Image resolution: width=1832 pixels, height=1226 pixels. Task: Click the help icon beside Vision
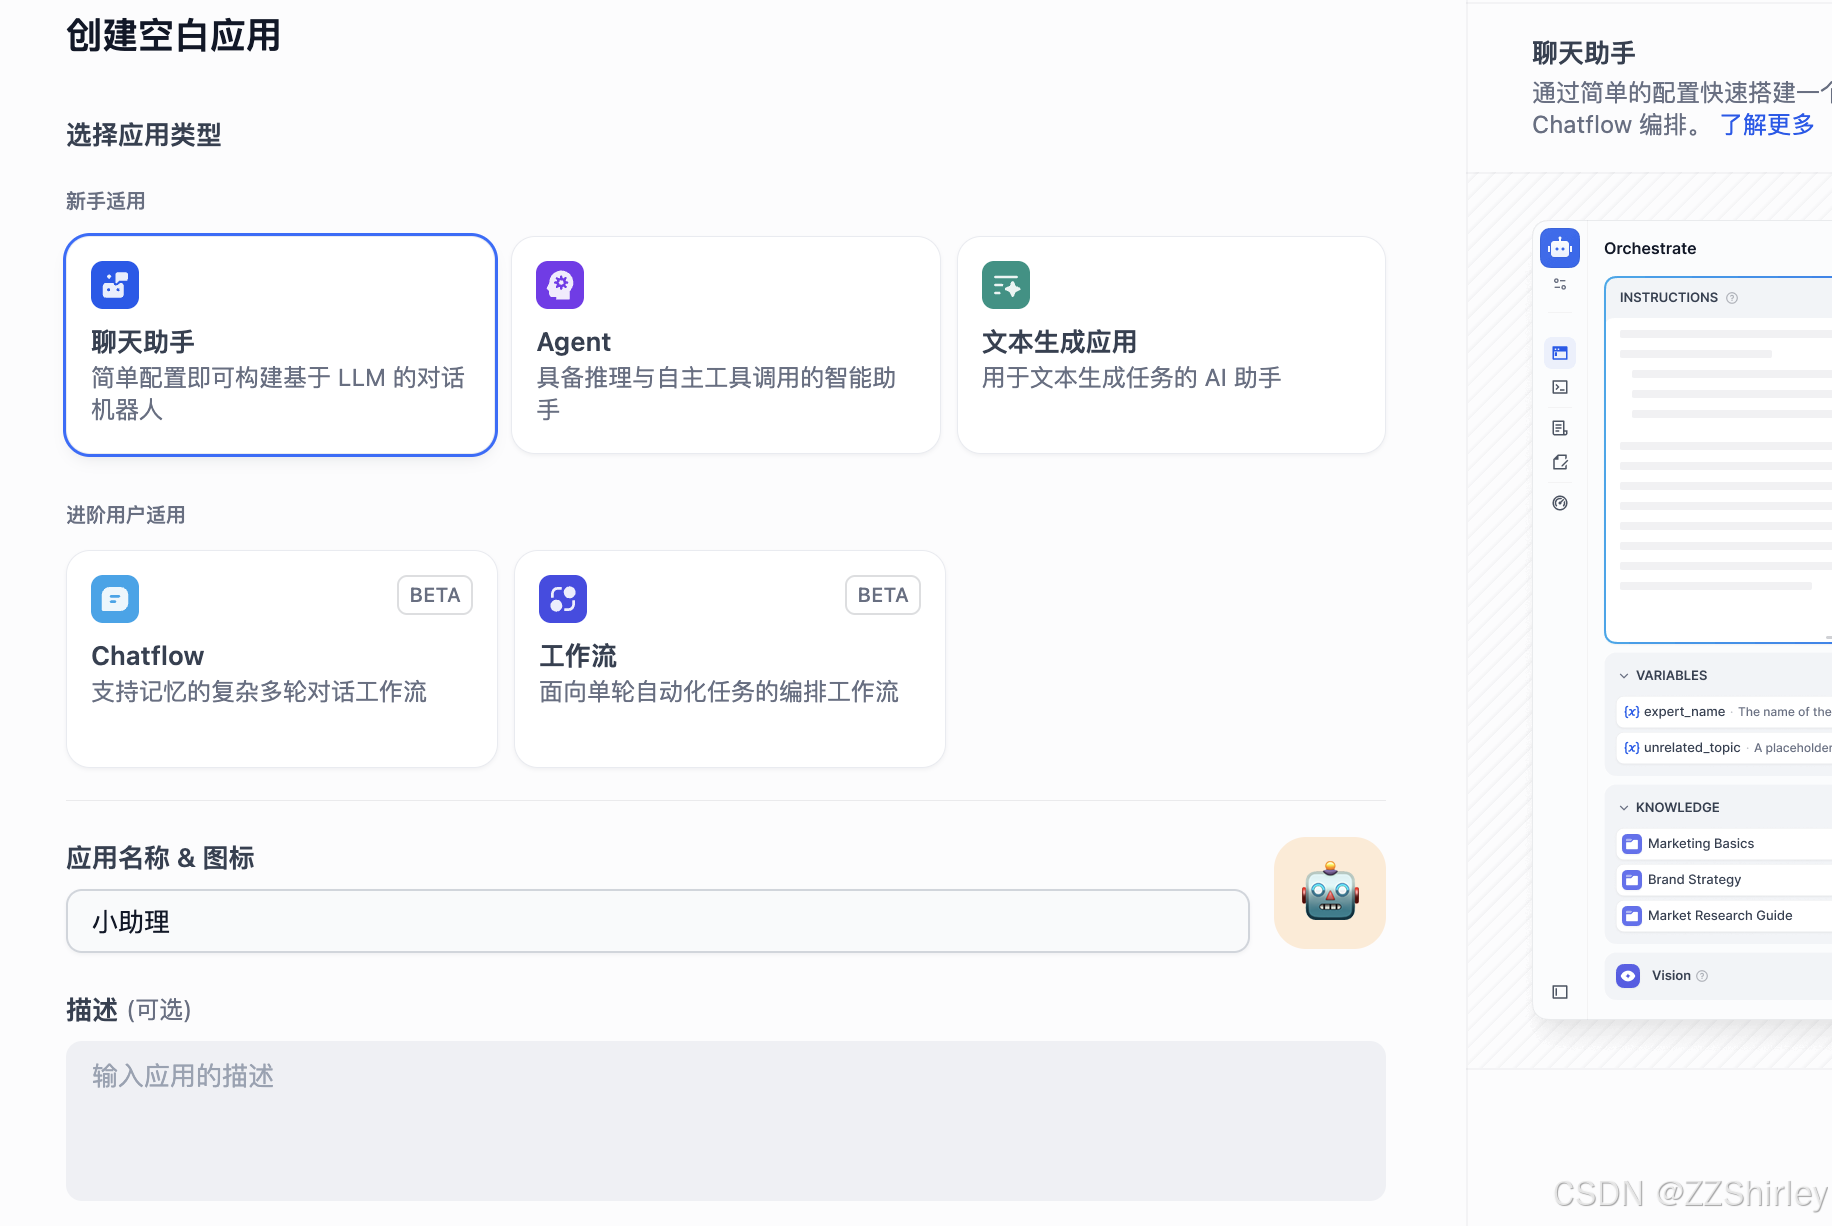[x=1700, y=975]
